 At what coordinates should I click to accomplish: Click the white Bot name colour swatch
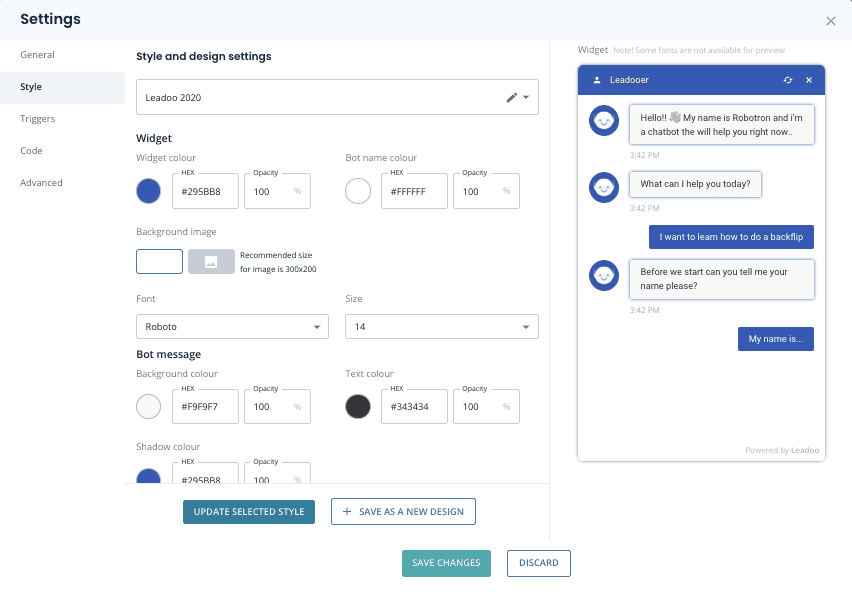point(358,191)
